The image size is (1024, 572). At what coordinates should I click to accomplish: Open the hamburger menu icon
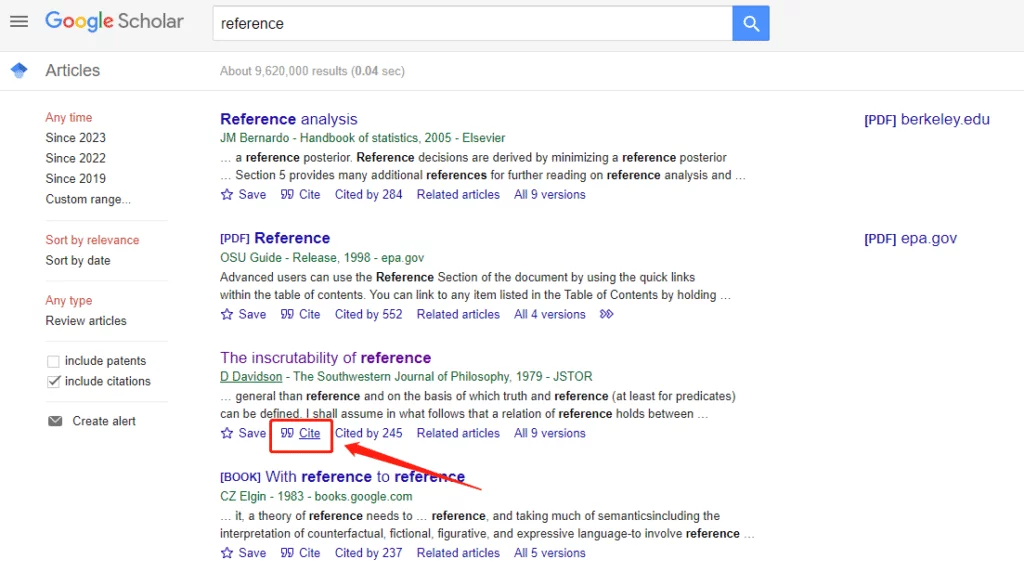click(19, 22)
